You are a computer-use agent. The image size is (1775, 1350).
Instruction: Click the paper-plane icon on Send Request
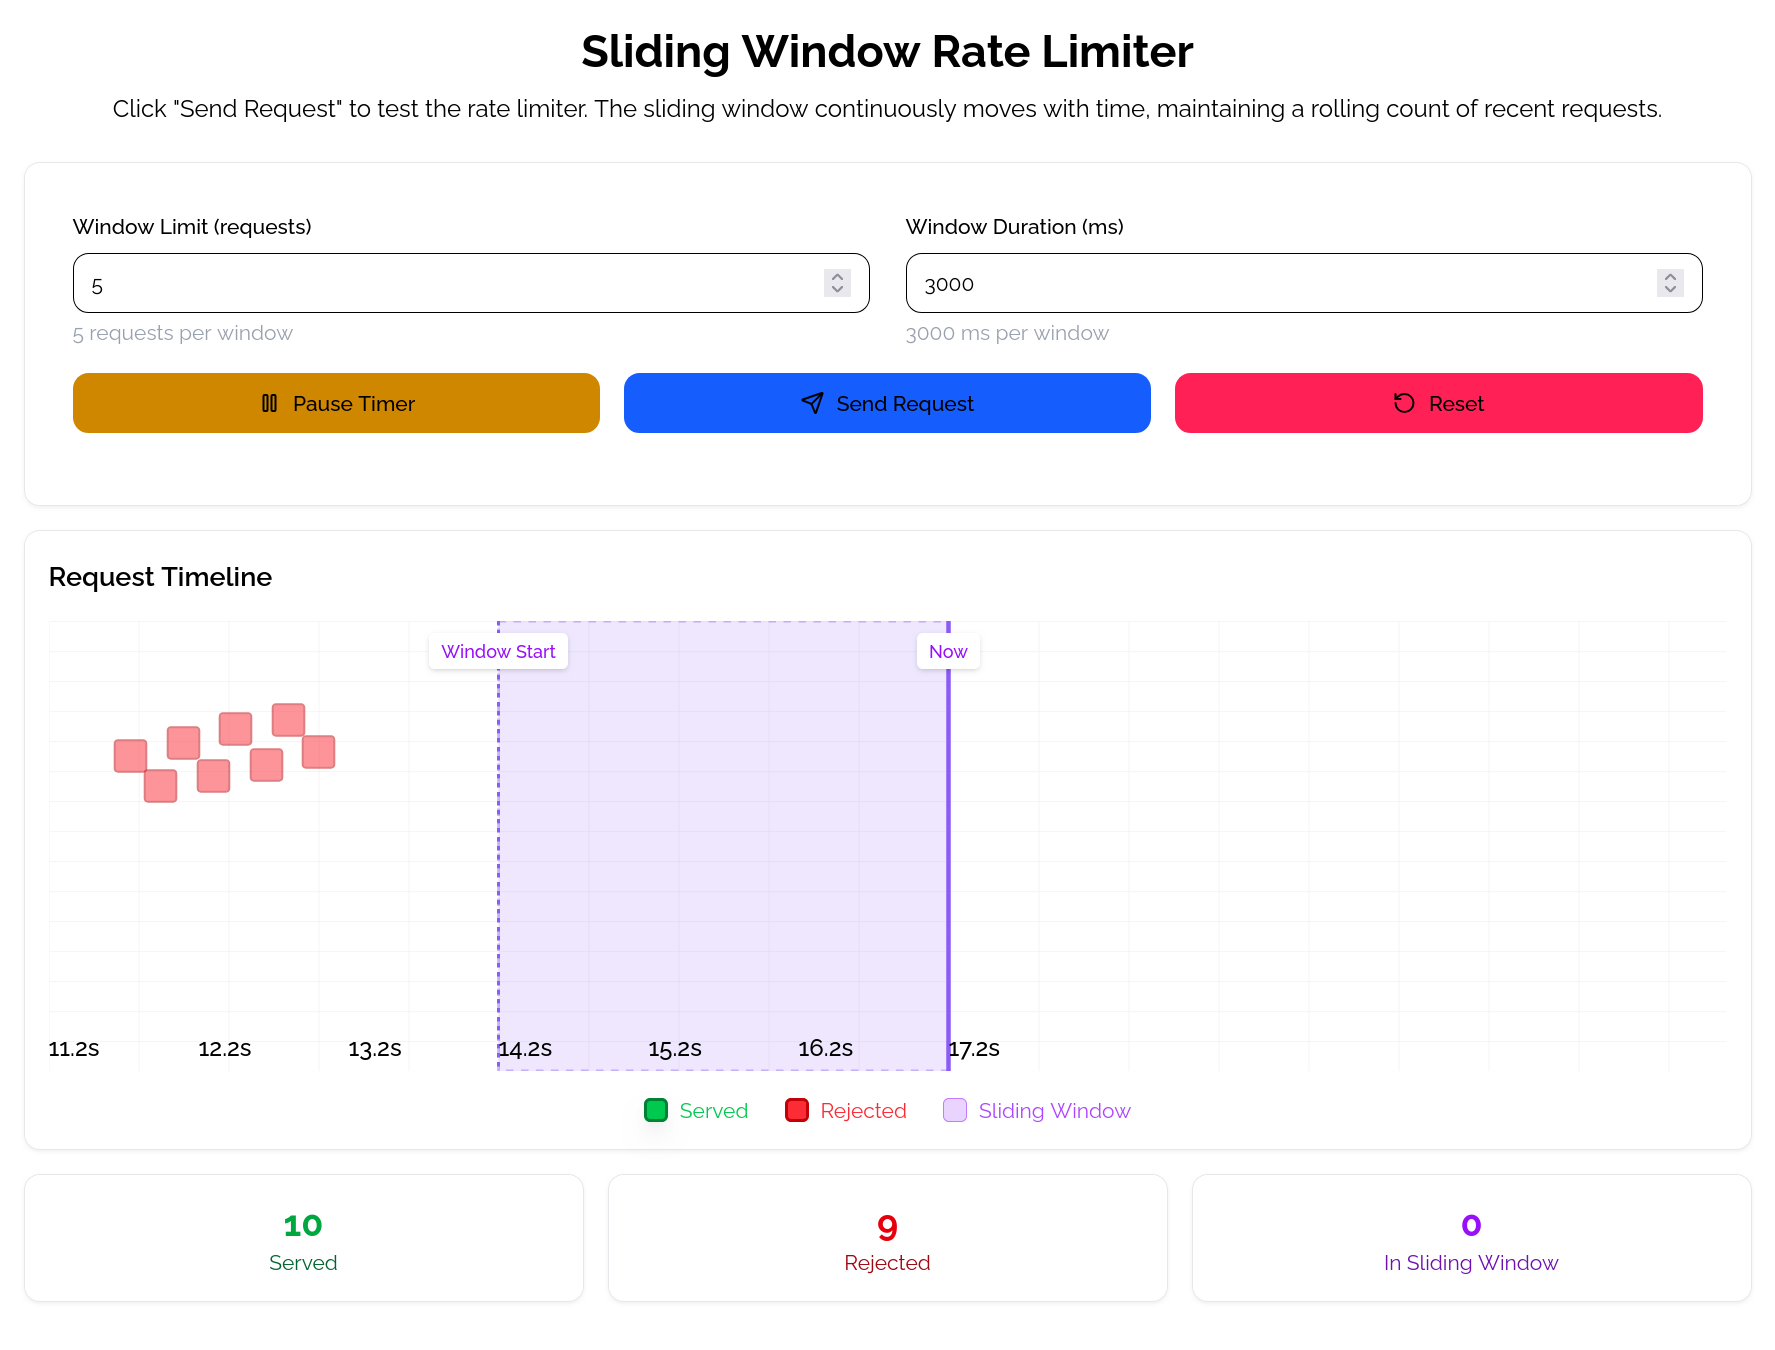tap(811, 403)
